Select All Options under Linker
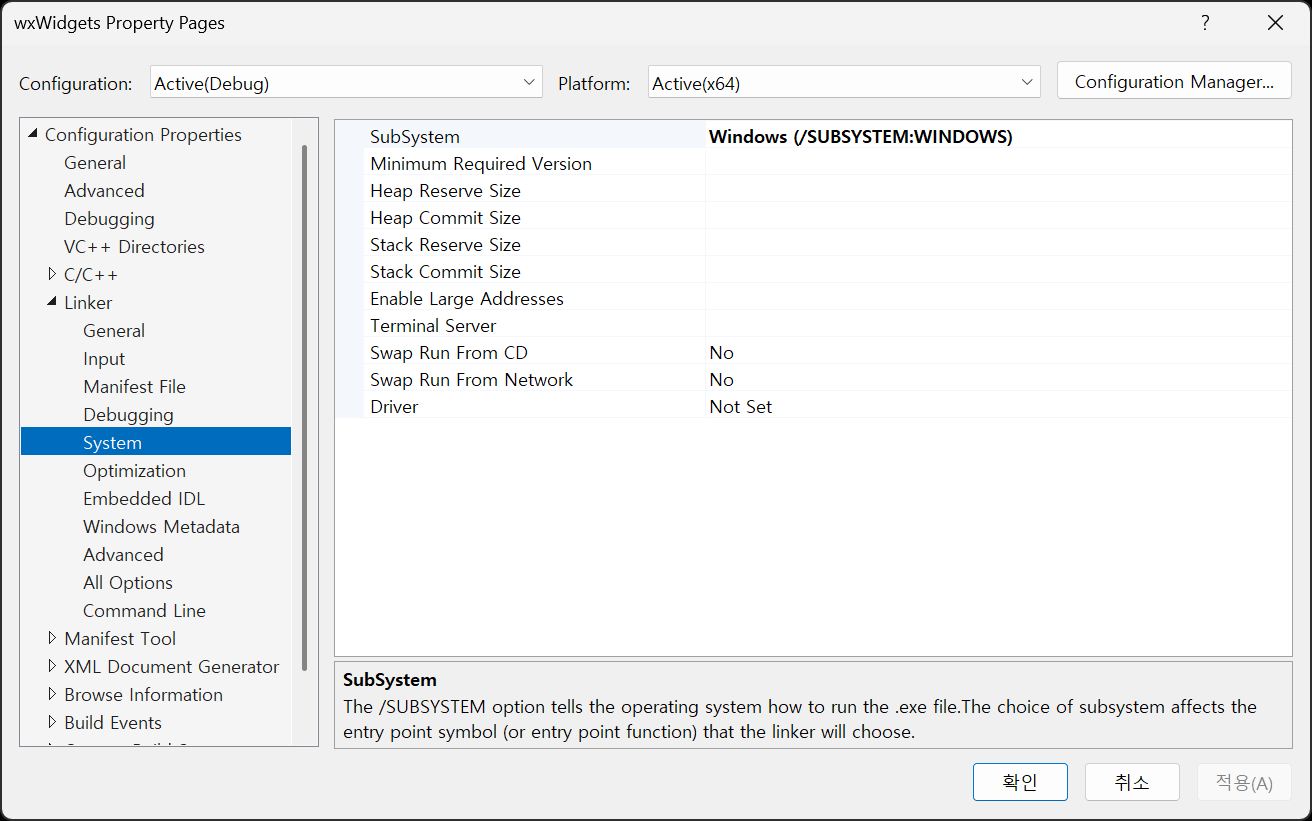 click(128, 583)
